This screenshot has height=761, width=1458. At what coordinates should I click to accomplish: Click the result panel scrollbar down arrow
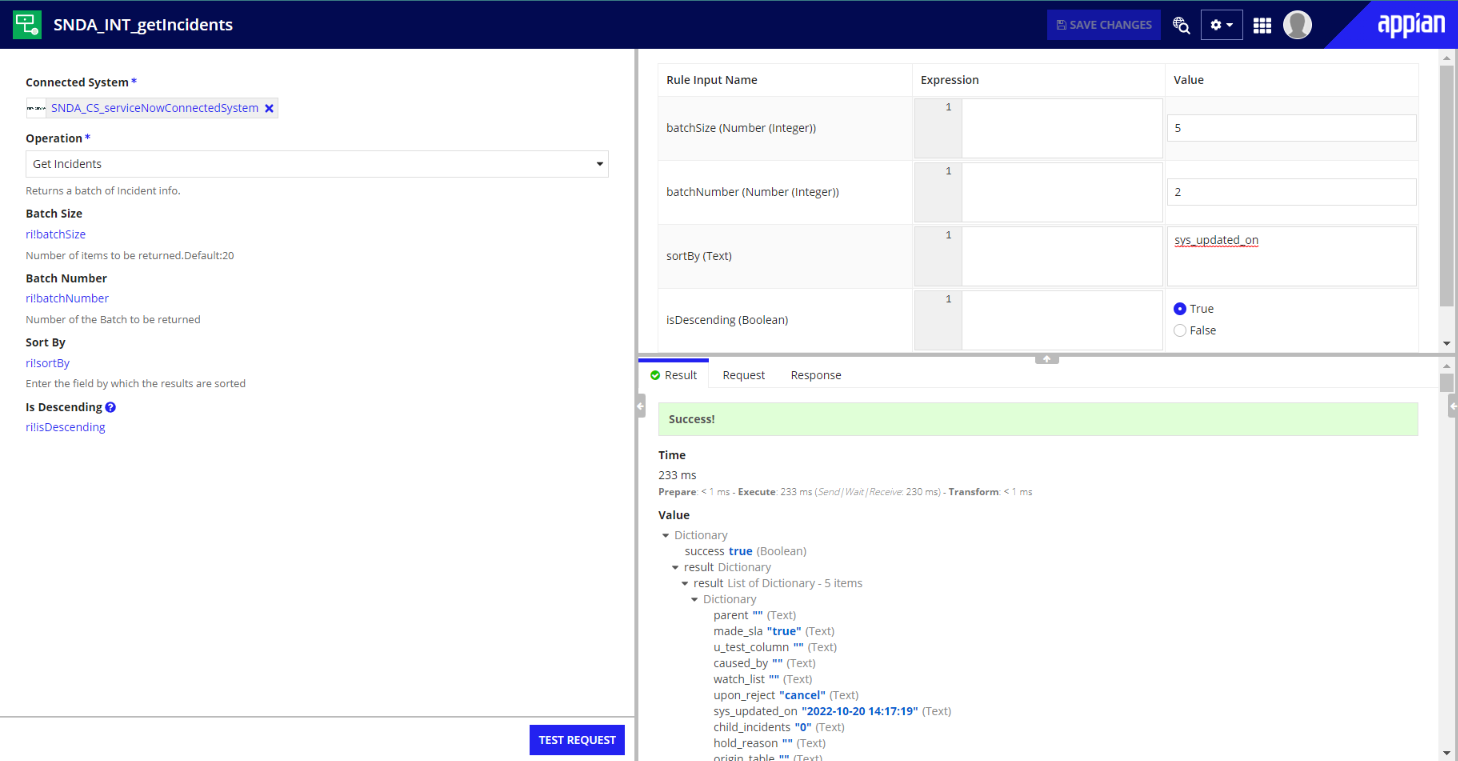coord(1447,752)
